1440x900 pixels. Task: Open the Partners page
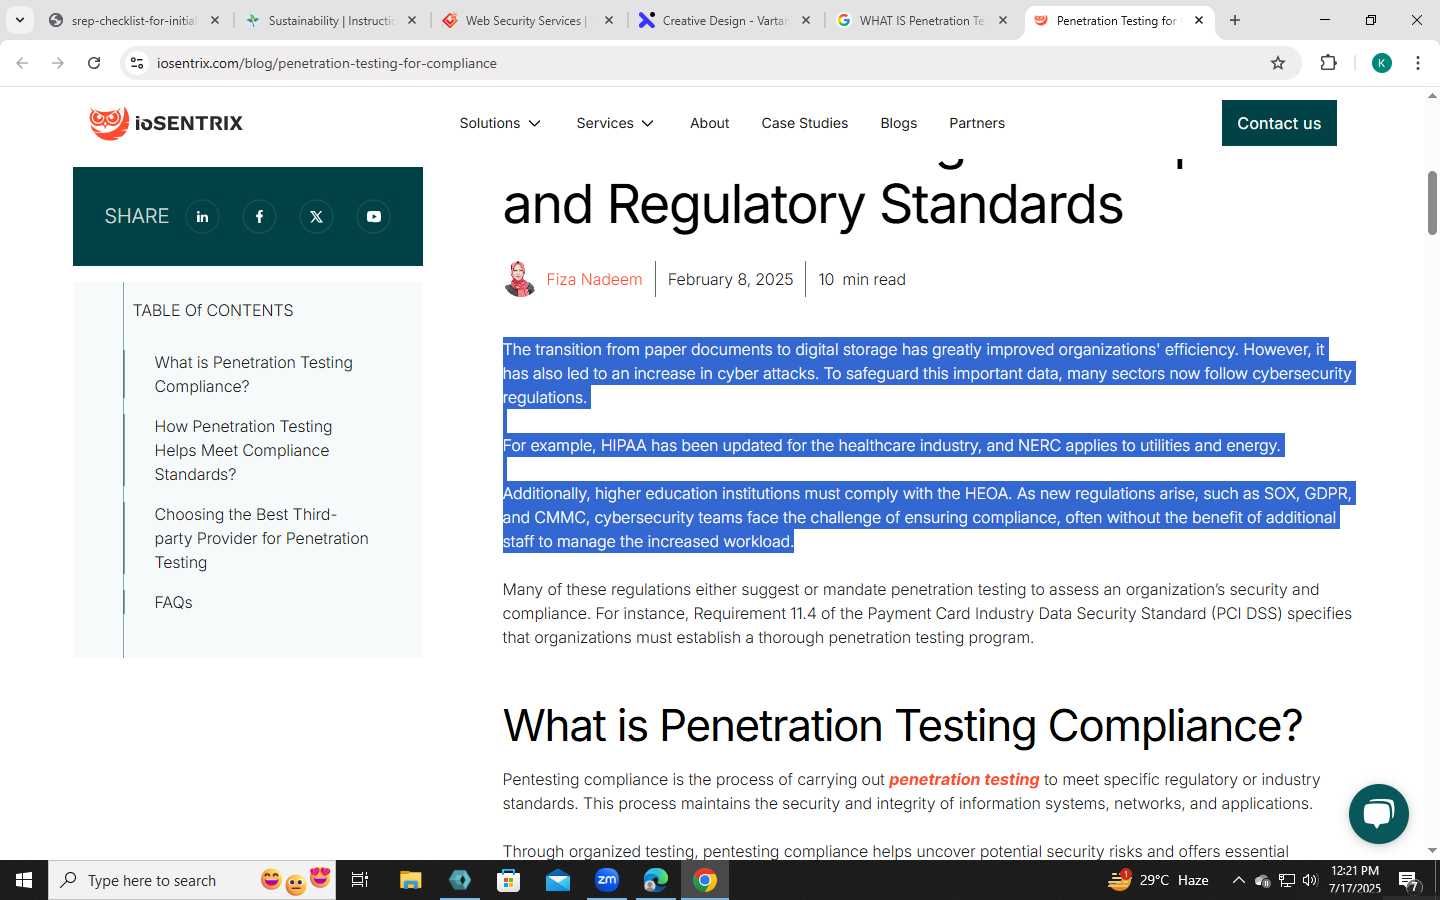pyautogui.click(x=977, y=123)
